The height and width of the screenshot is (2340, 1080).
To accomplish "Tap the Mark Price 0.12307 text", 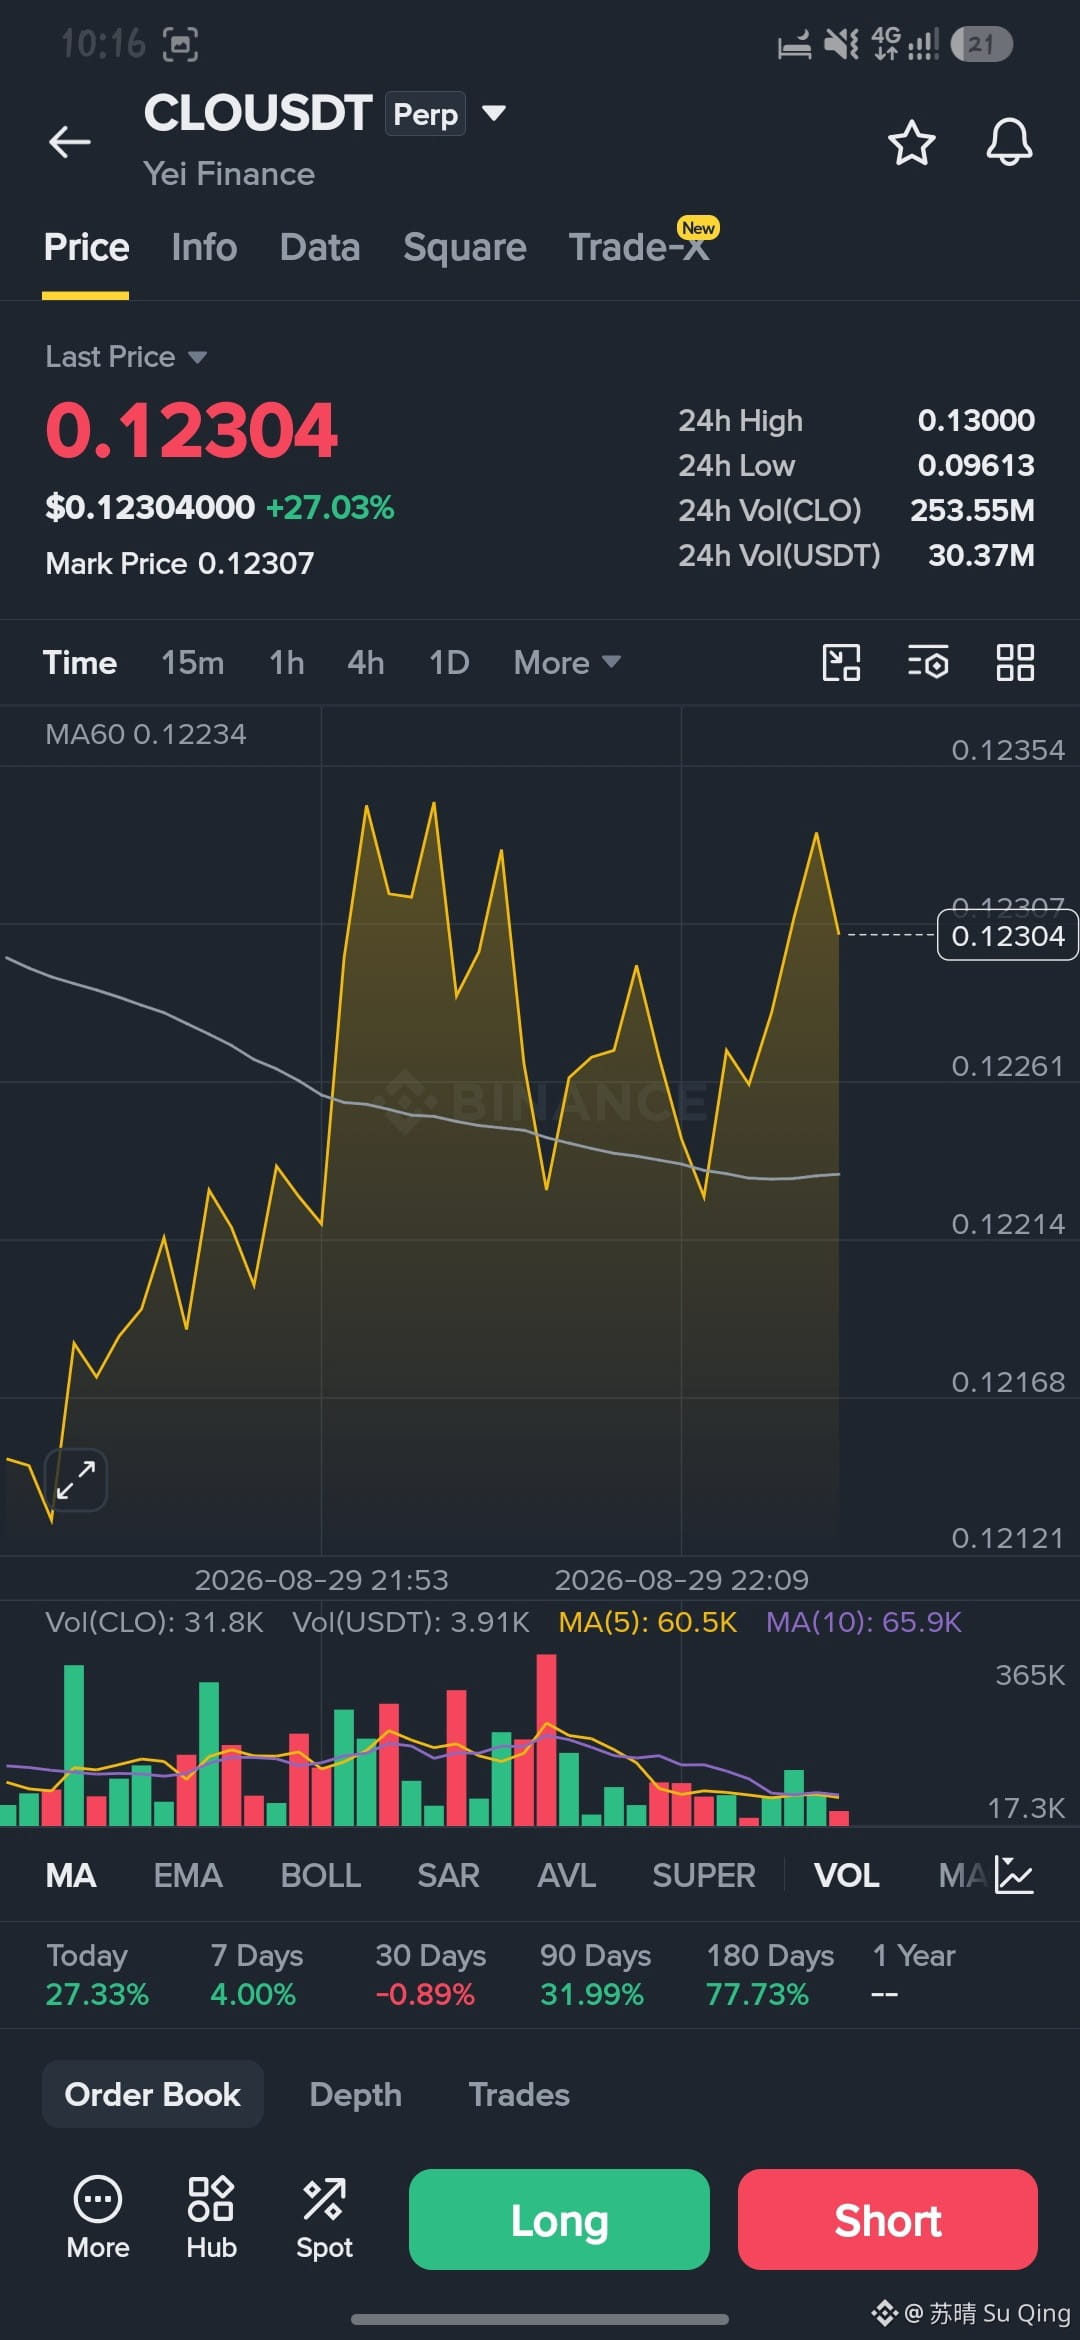I will pos(180,563).
